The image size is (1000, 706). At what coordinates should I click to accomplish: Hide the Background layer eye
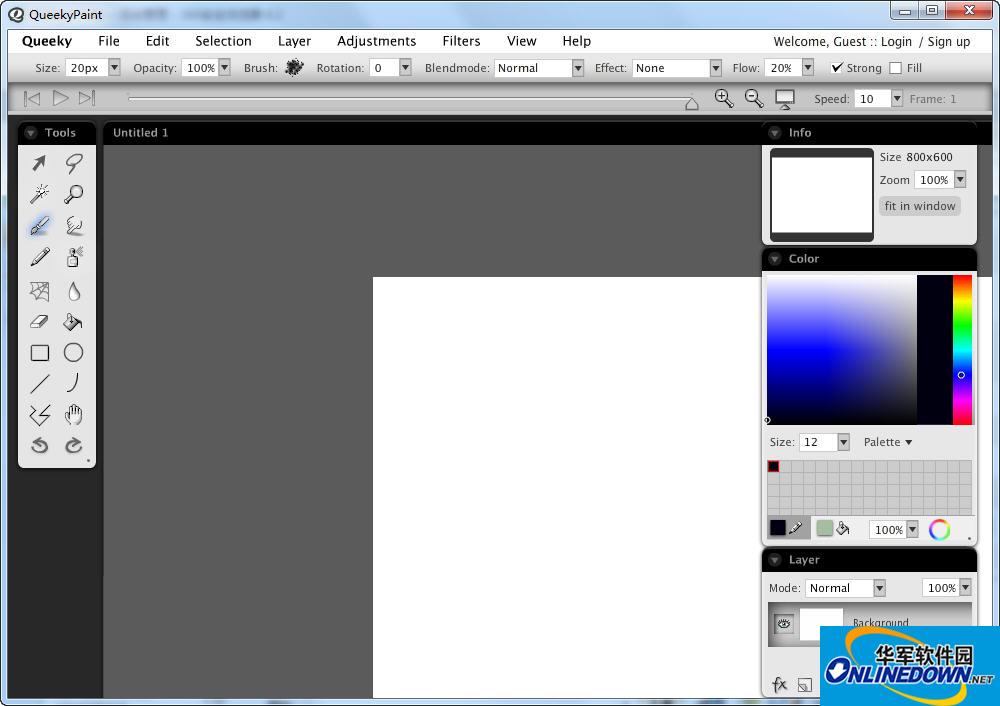tap(784, 624)
